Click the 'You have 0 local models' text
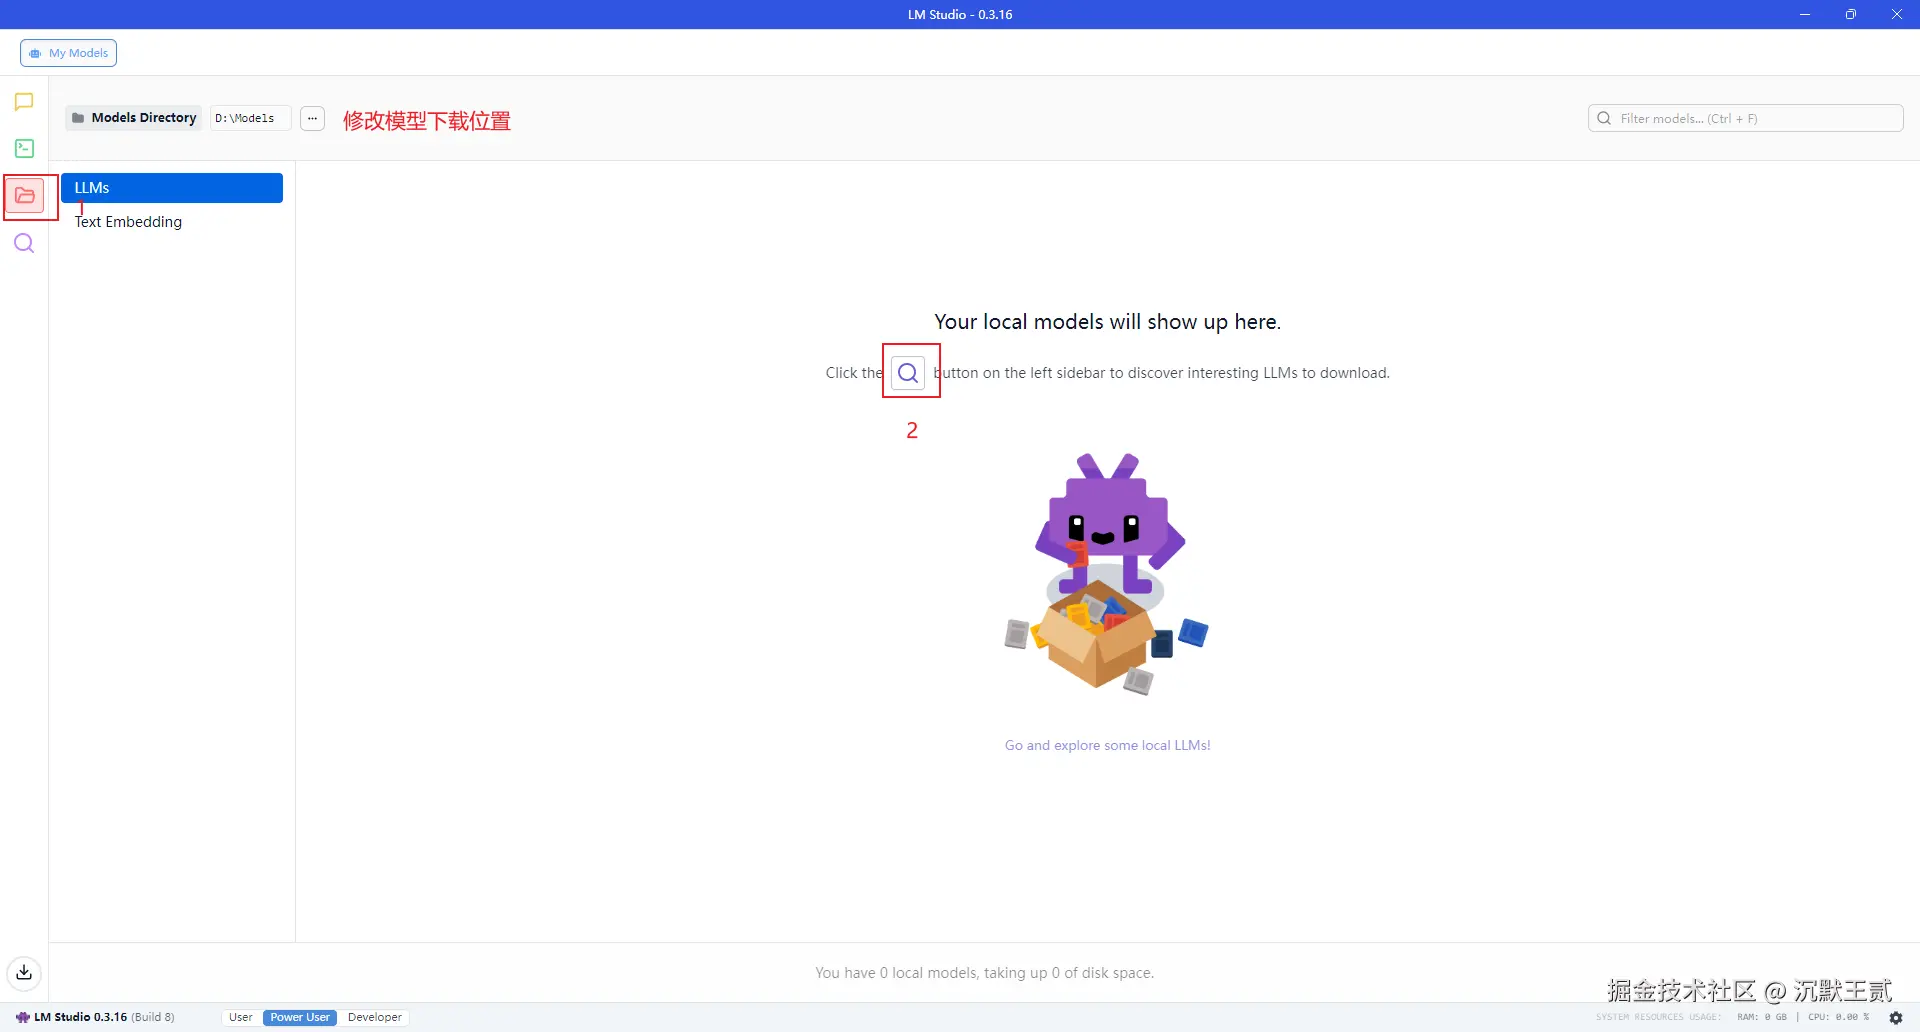The image size is (1920, 1032). point(985,973)
